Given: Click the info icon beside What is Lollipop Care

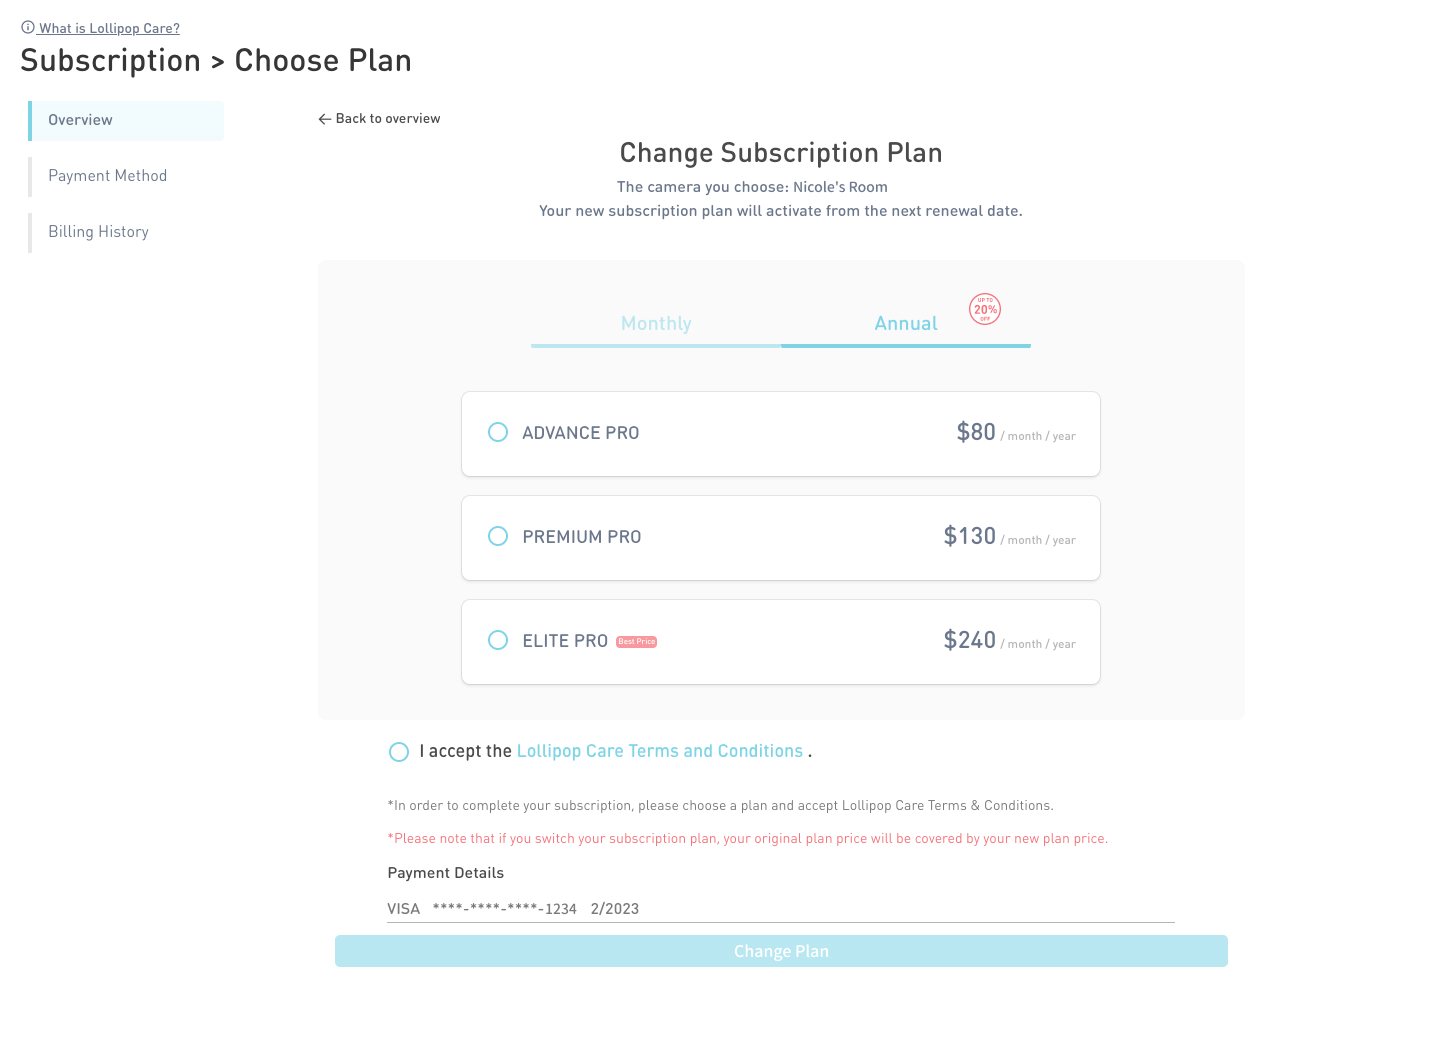Looking at the screenshot, I should click(x=28, y=28).
